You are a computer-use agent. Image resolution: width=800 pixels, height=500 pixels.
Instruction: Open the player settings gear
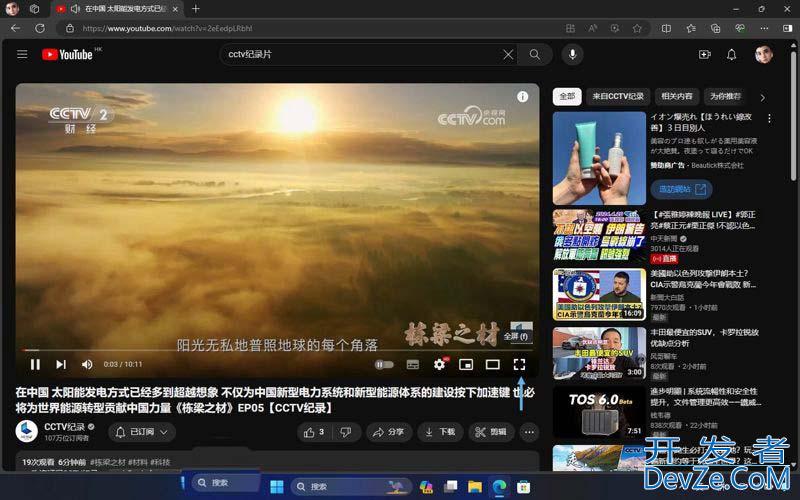(x=439, y=364)
